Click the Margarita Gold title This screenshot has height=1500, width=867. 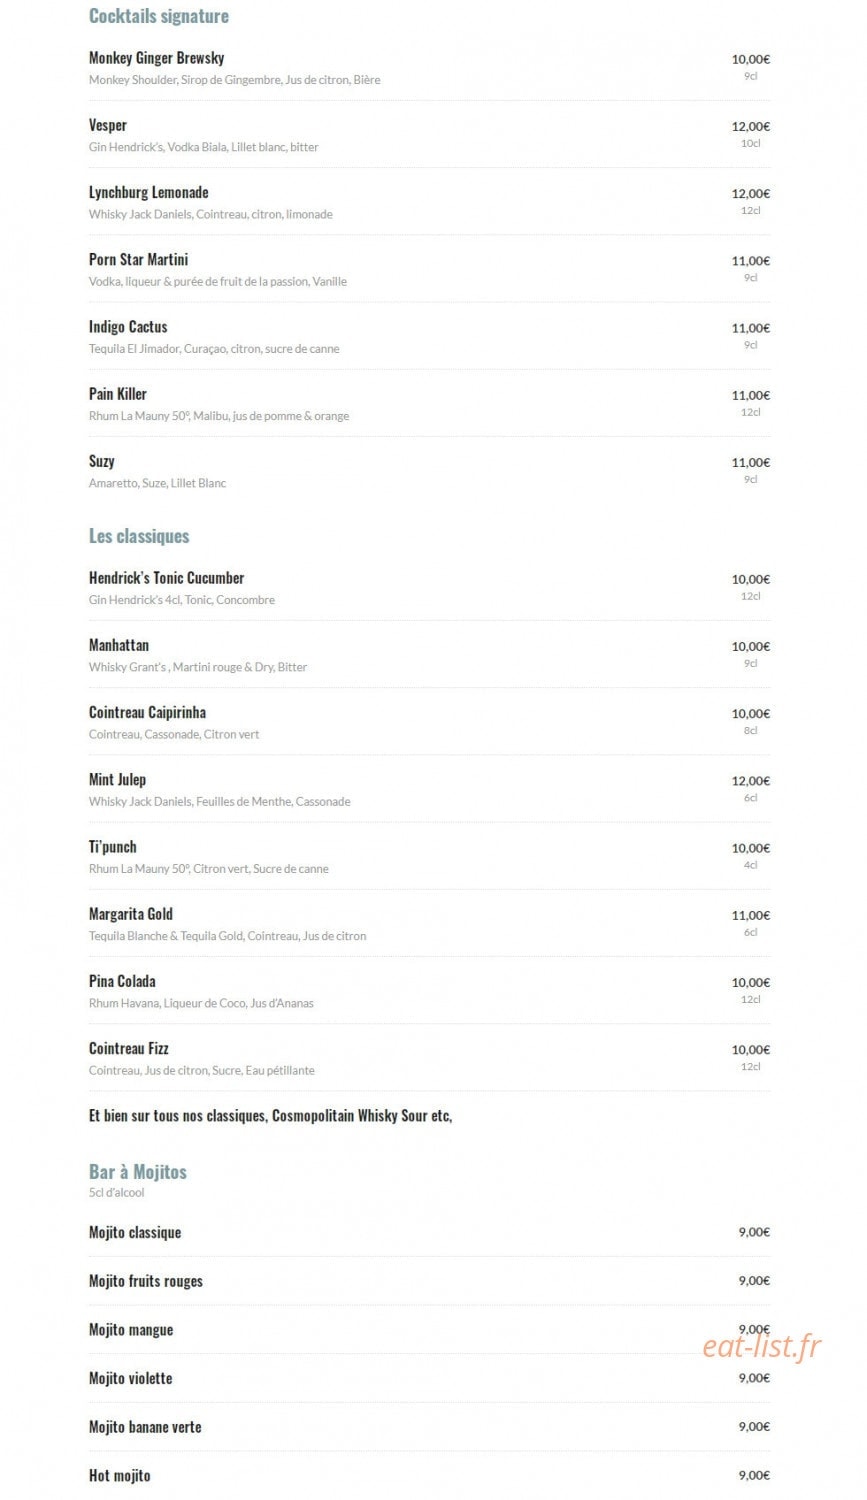(131, 914)
